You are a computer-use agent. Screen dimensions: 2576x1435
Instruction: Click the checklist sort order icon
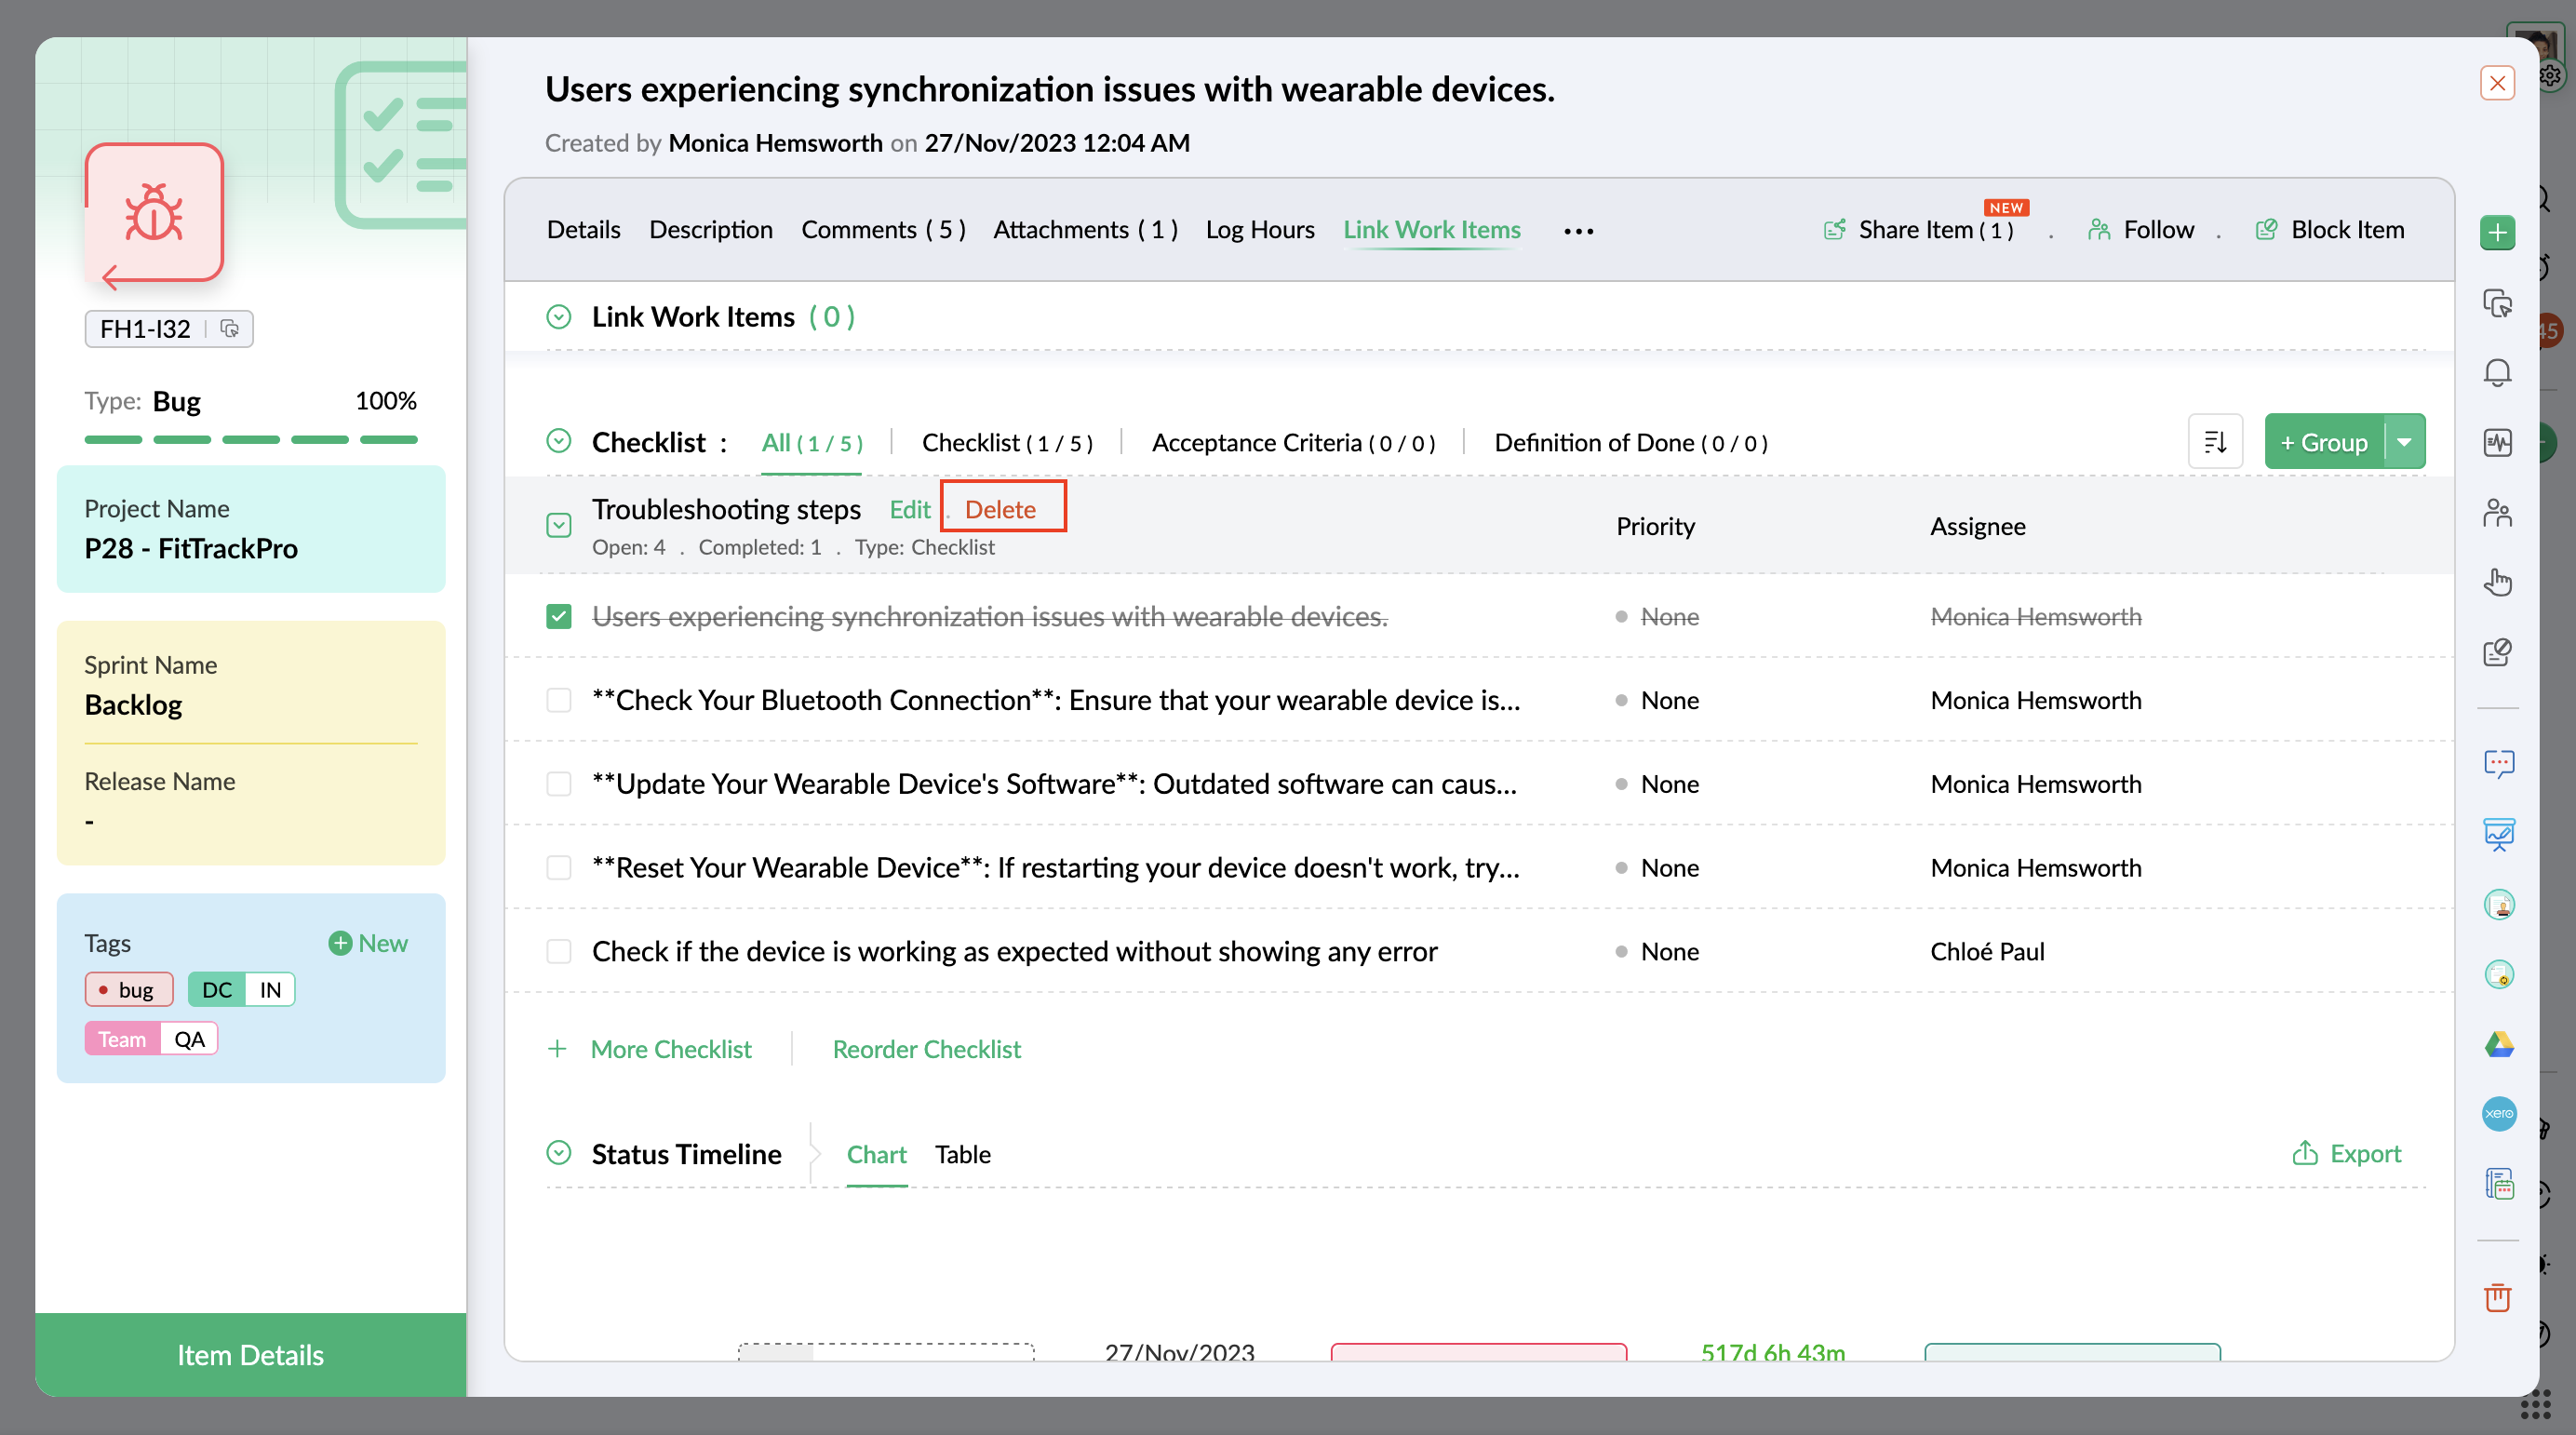click(2215, 441)
